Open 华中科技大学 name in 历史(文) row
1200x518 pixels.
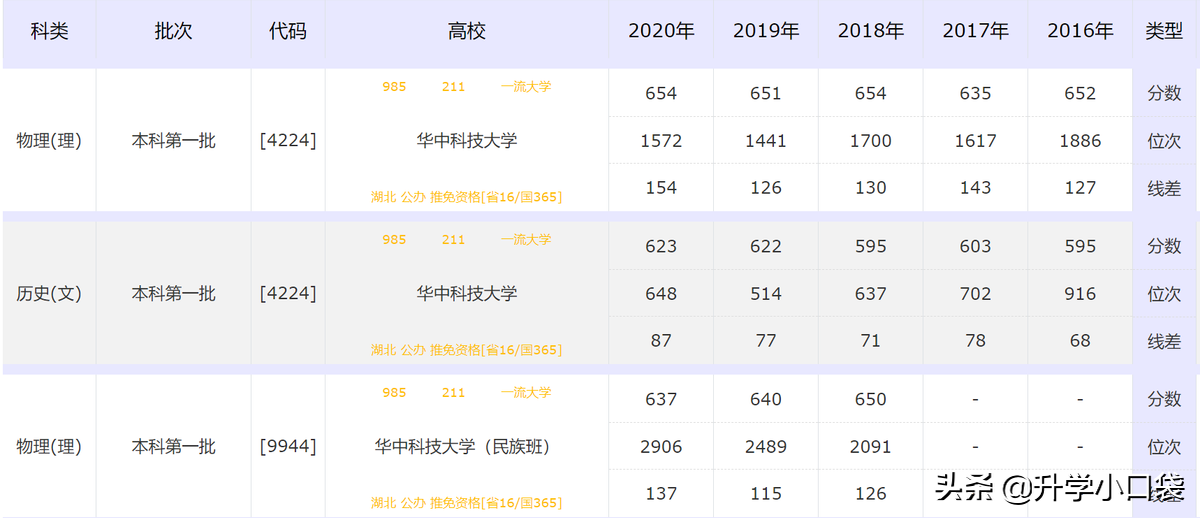(x=467, y=294)
